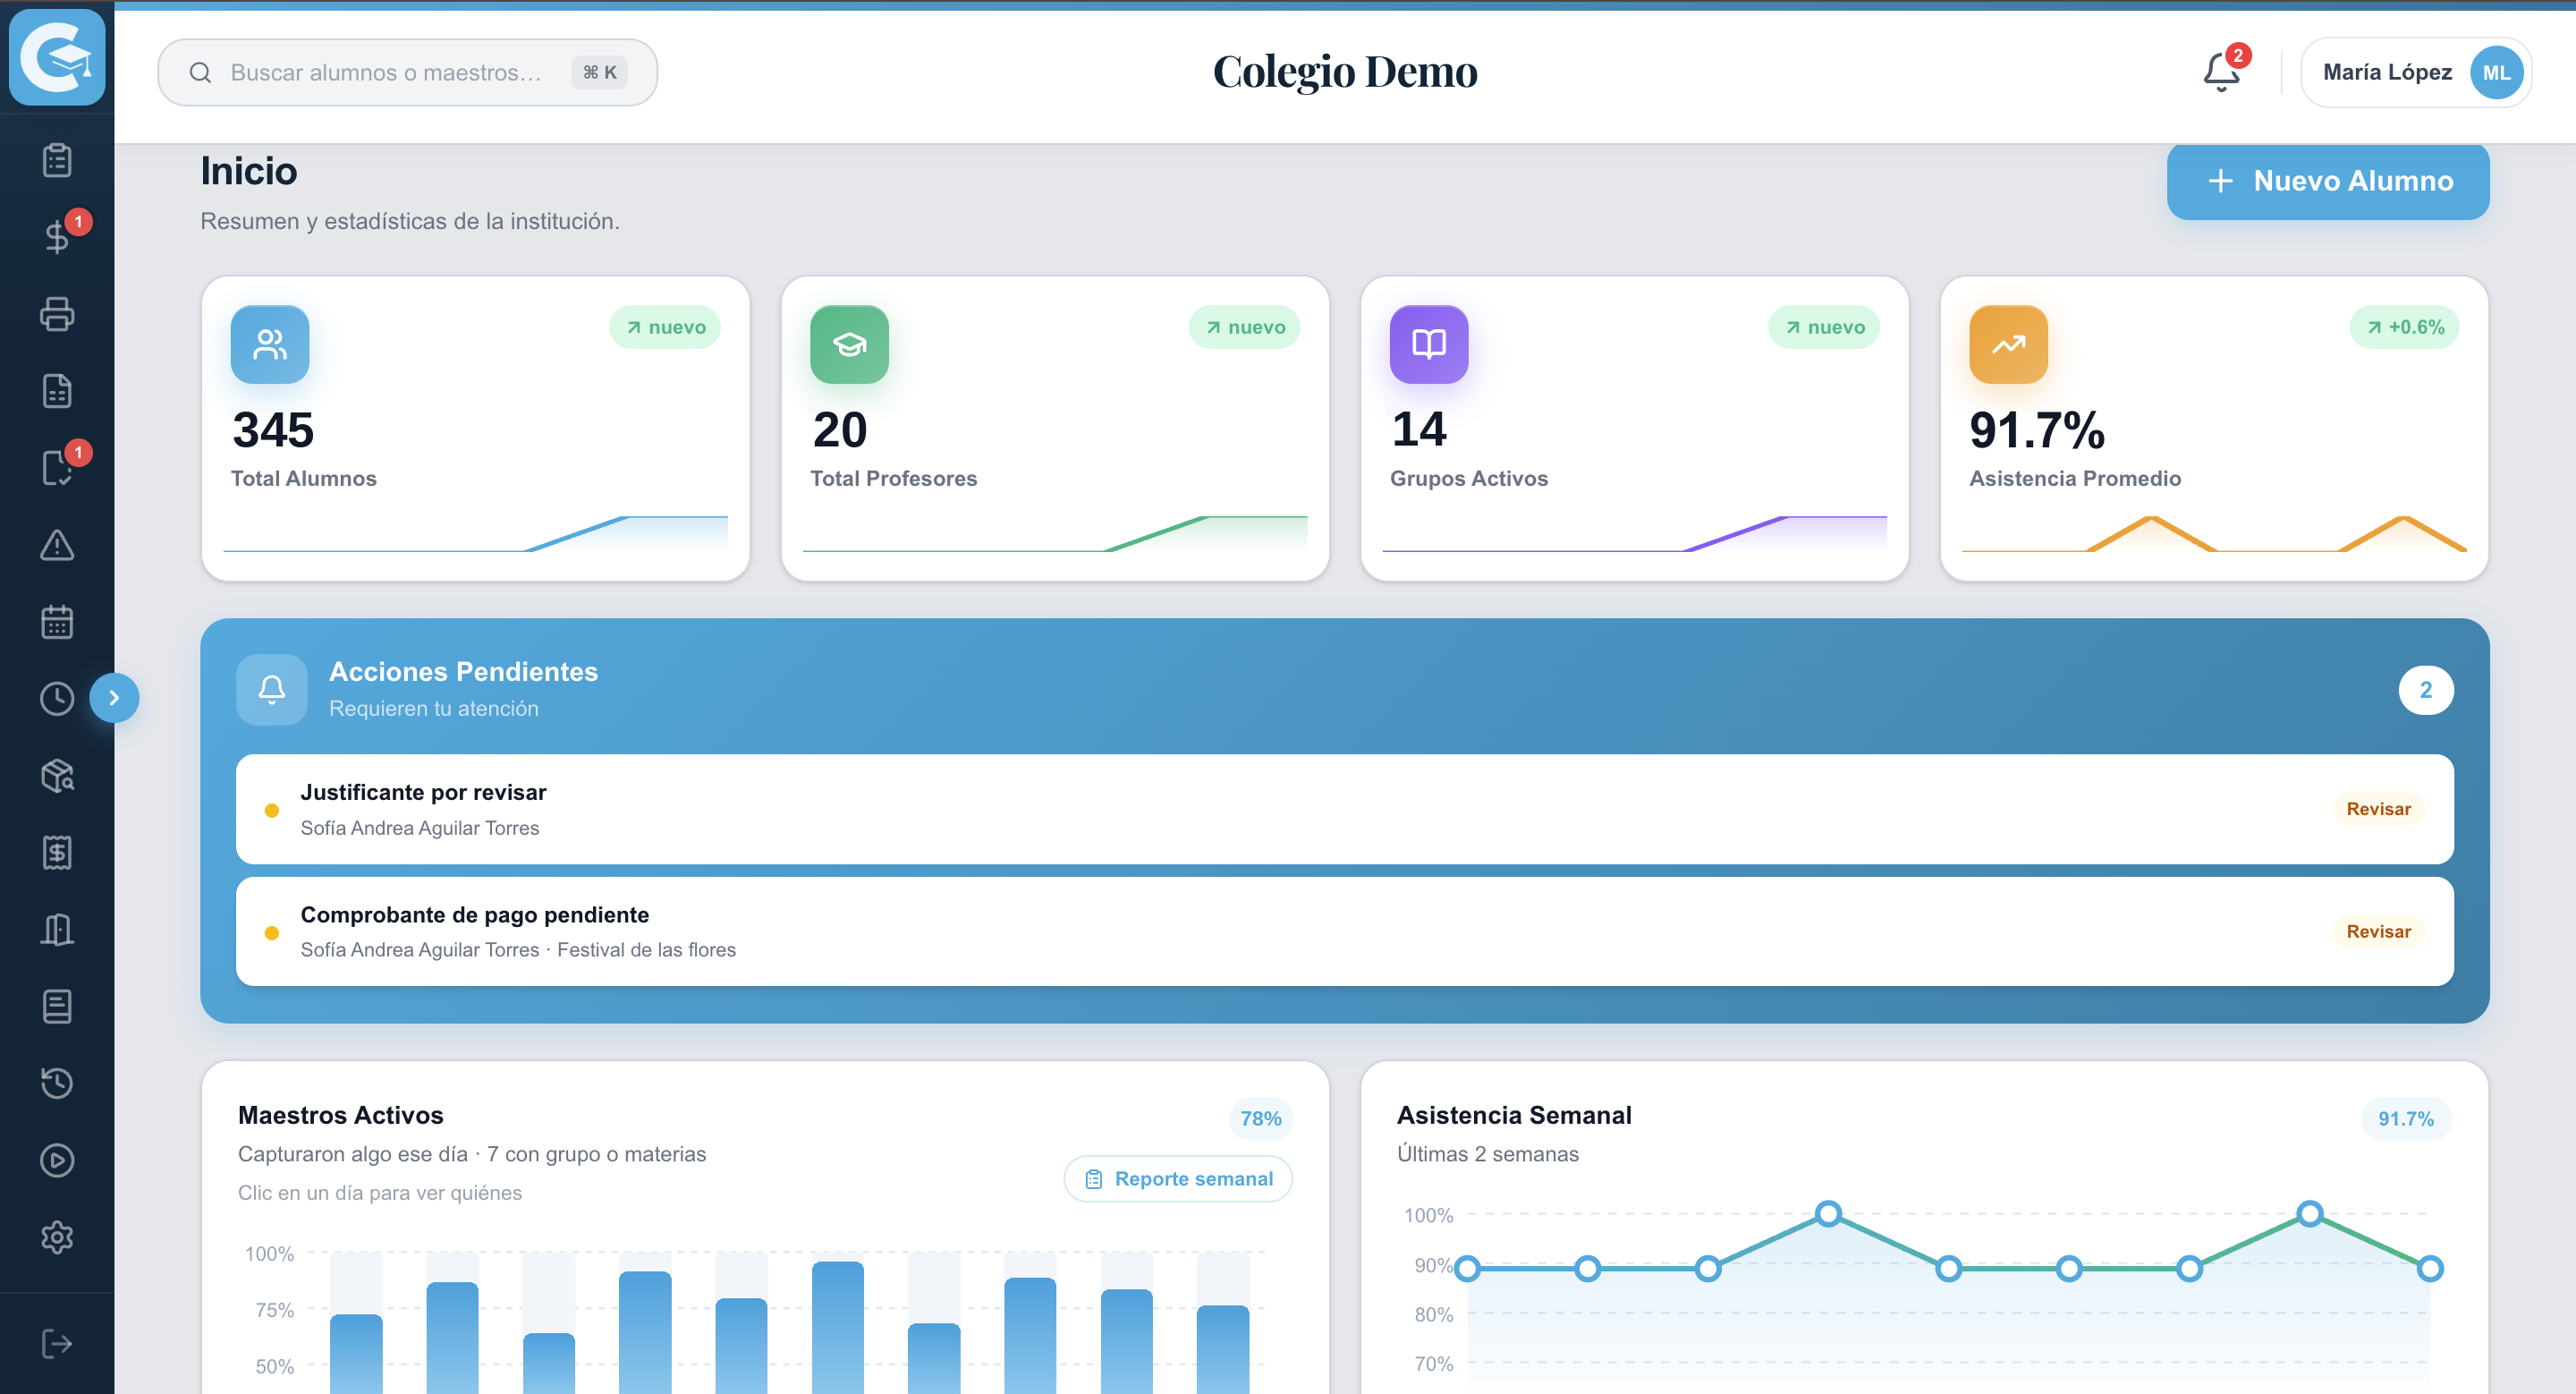Click the Asistencia Semanal heading
This screenshot has width=2576, height=1394.
pyautogui.click(x=1514, y=1115)
